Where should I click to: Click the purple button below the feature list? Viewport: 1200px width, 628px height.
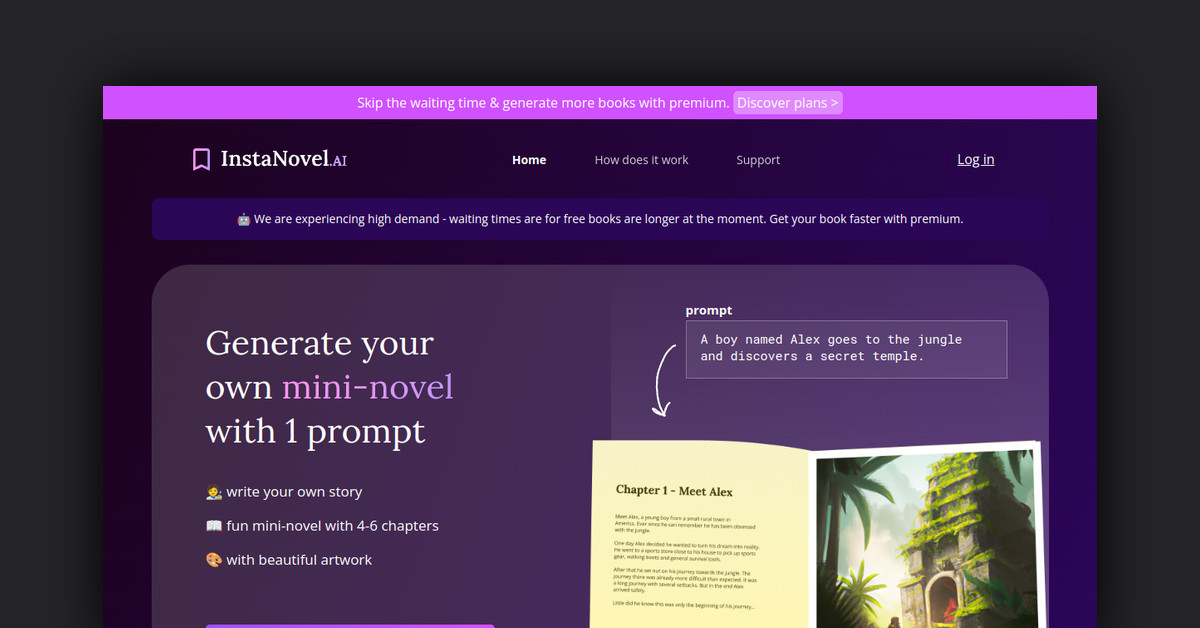point(350,625)
